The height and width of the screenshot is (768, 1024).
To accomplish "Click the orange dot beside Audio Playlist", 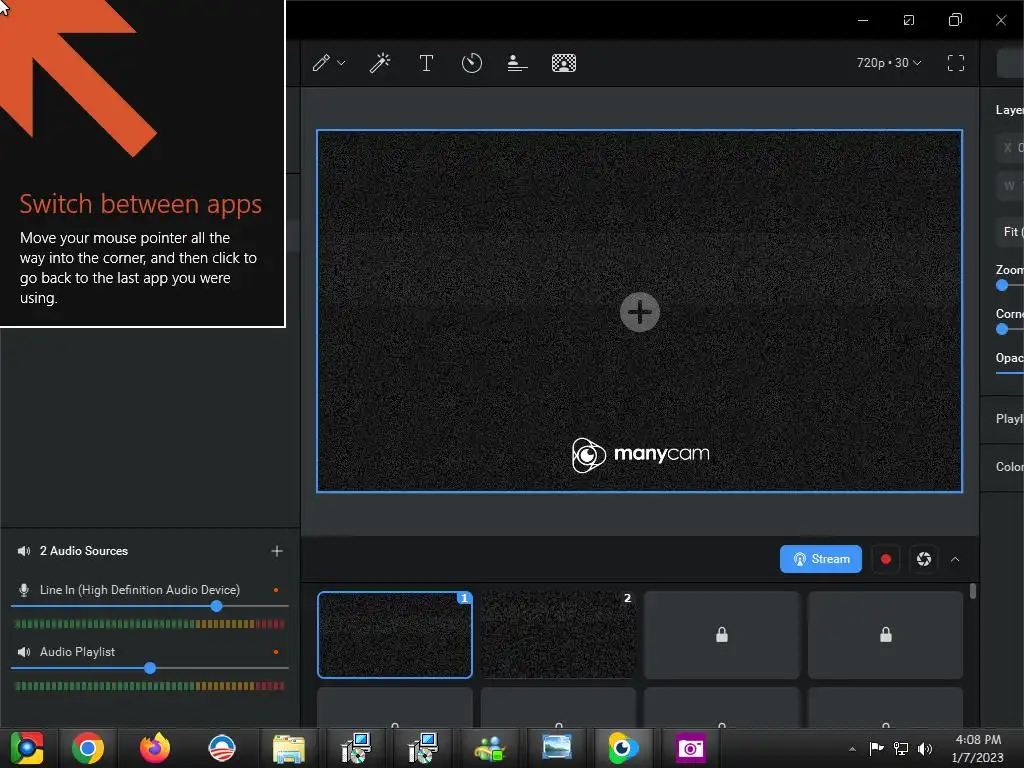I will (276, 652).
